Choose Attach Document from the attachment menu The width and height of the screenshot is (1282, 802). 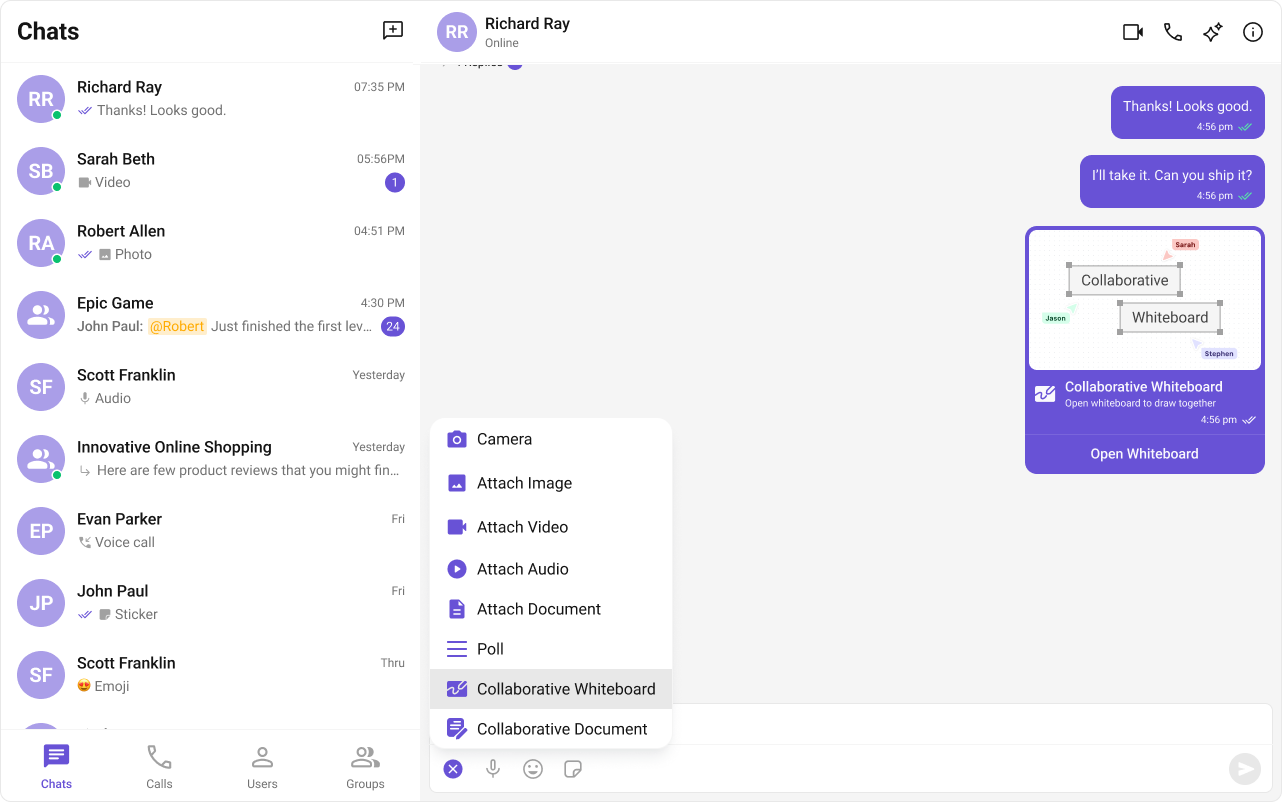click(537, 608)
